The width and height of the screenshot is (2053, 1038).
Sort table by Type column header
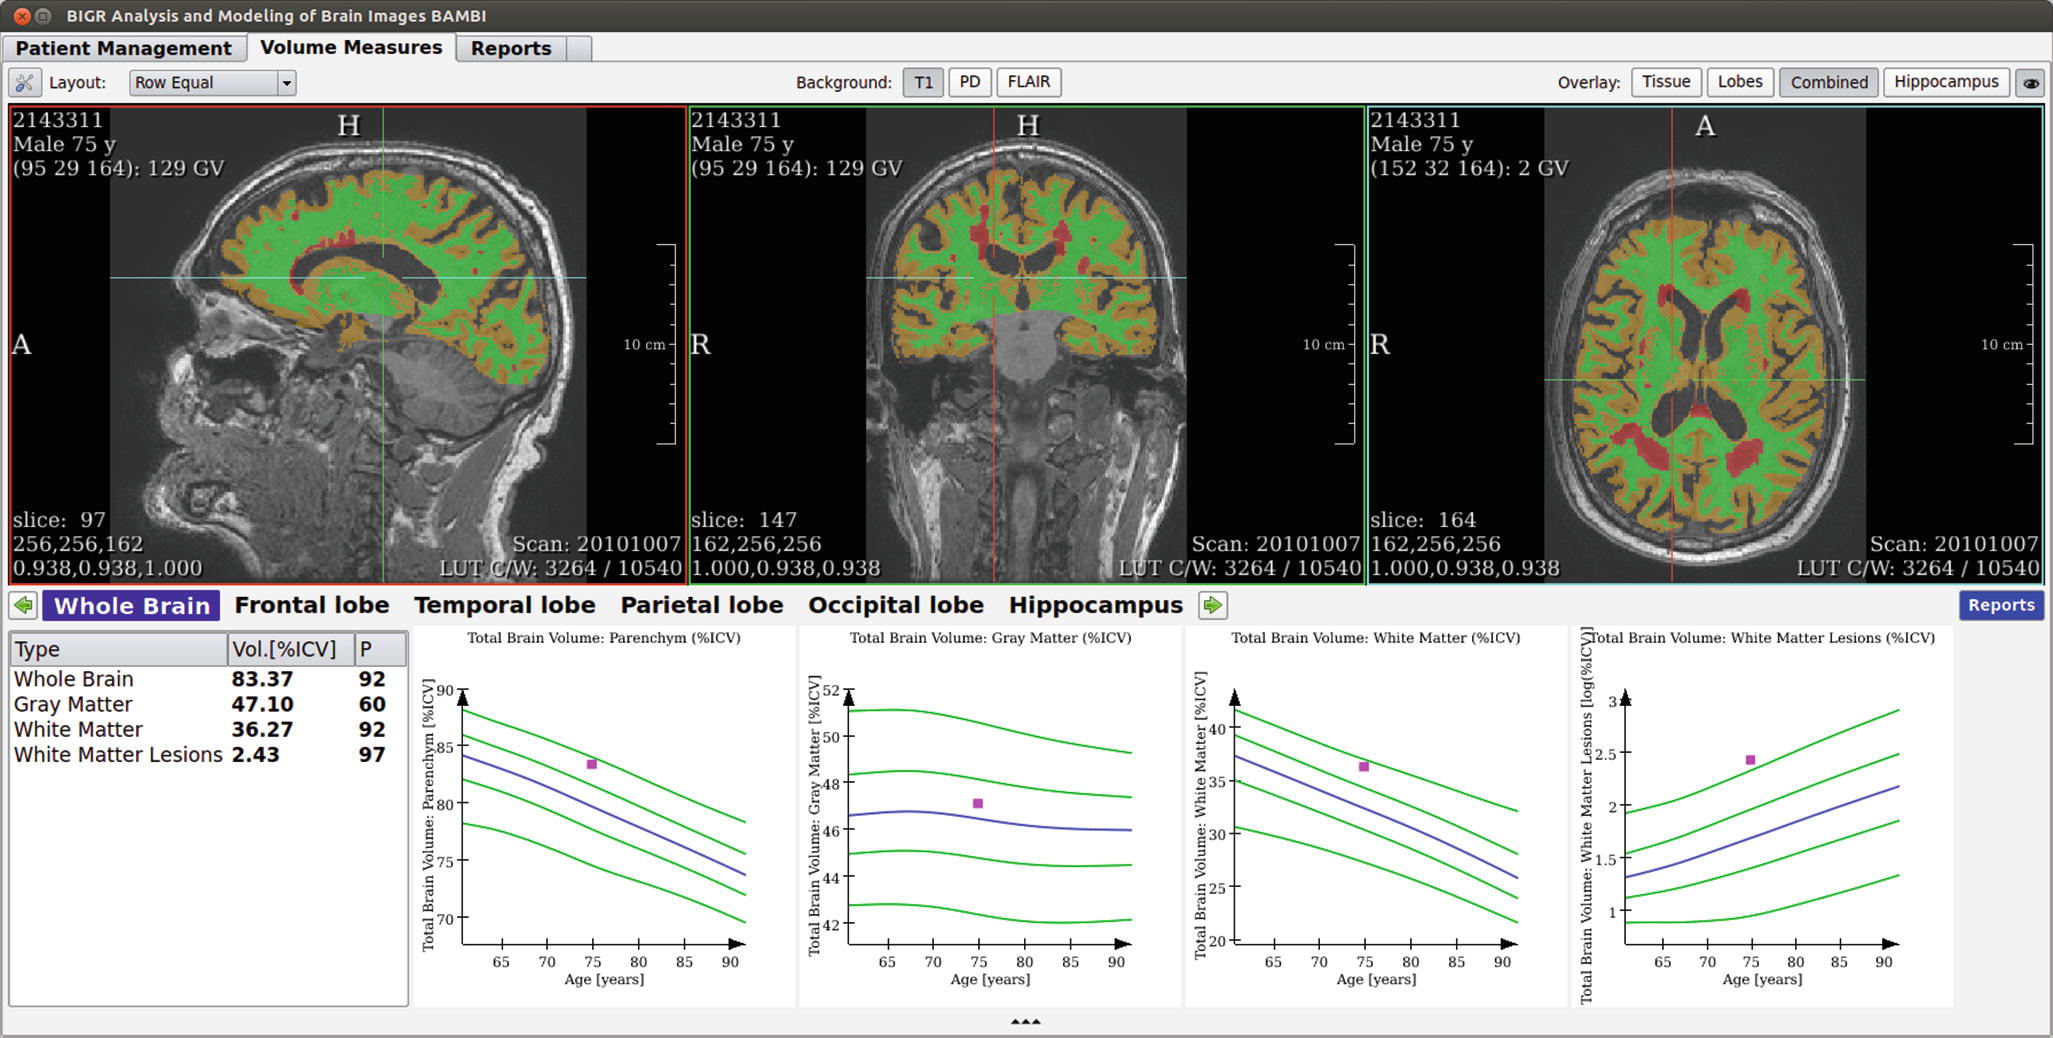pyautogui.click(x=119, y=649)
